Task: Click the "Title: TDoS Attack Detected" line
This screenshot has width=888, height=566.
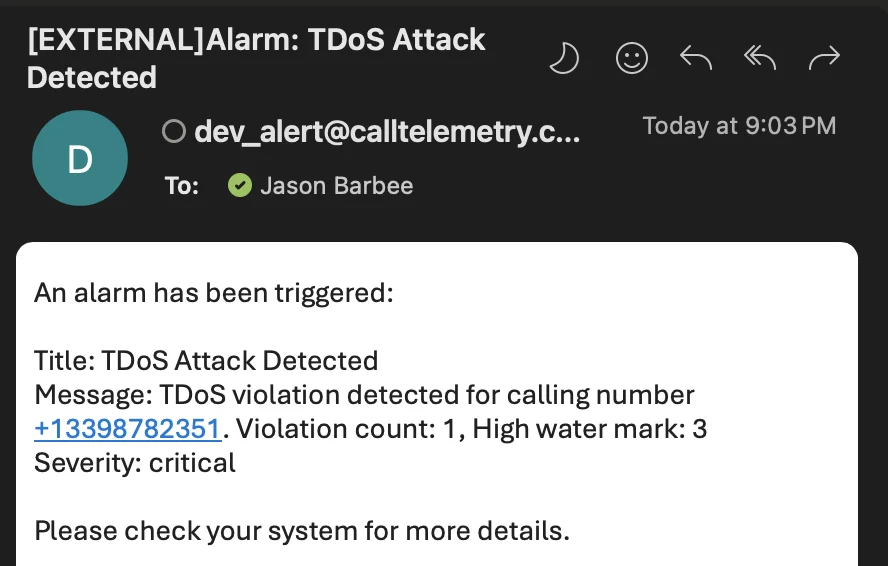Action: (206, 361)
